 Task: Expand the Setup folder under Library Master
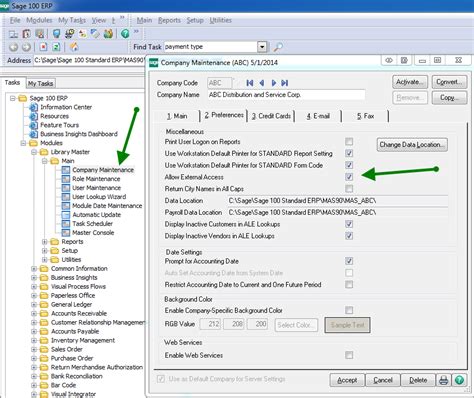(45, 251)
